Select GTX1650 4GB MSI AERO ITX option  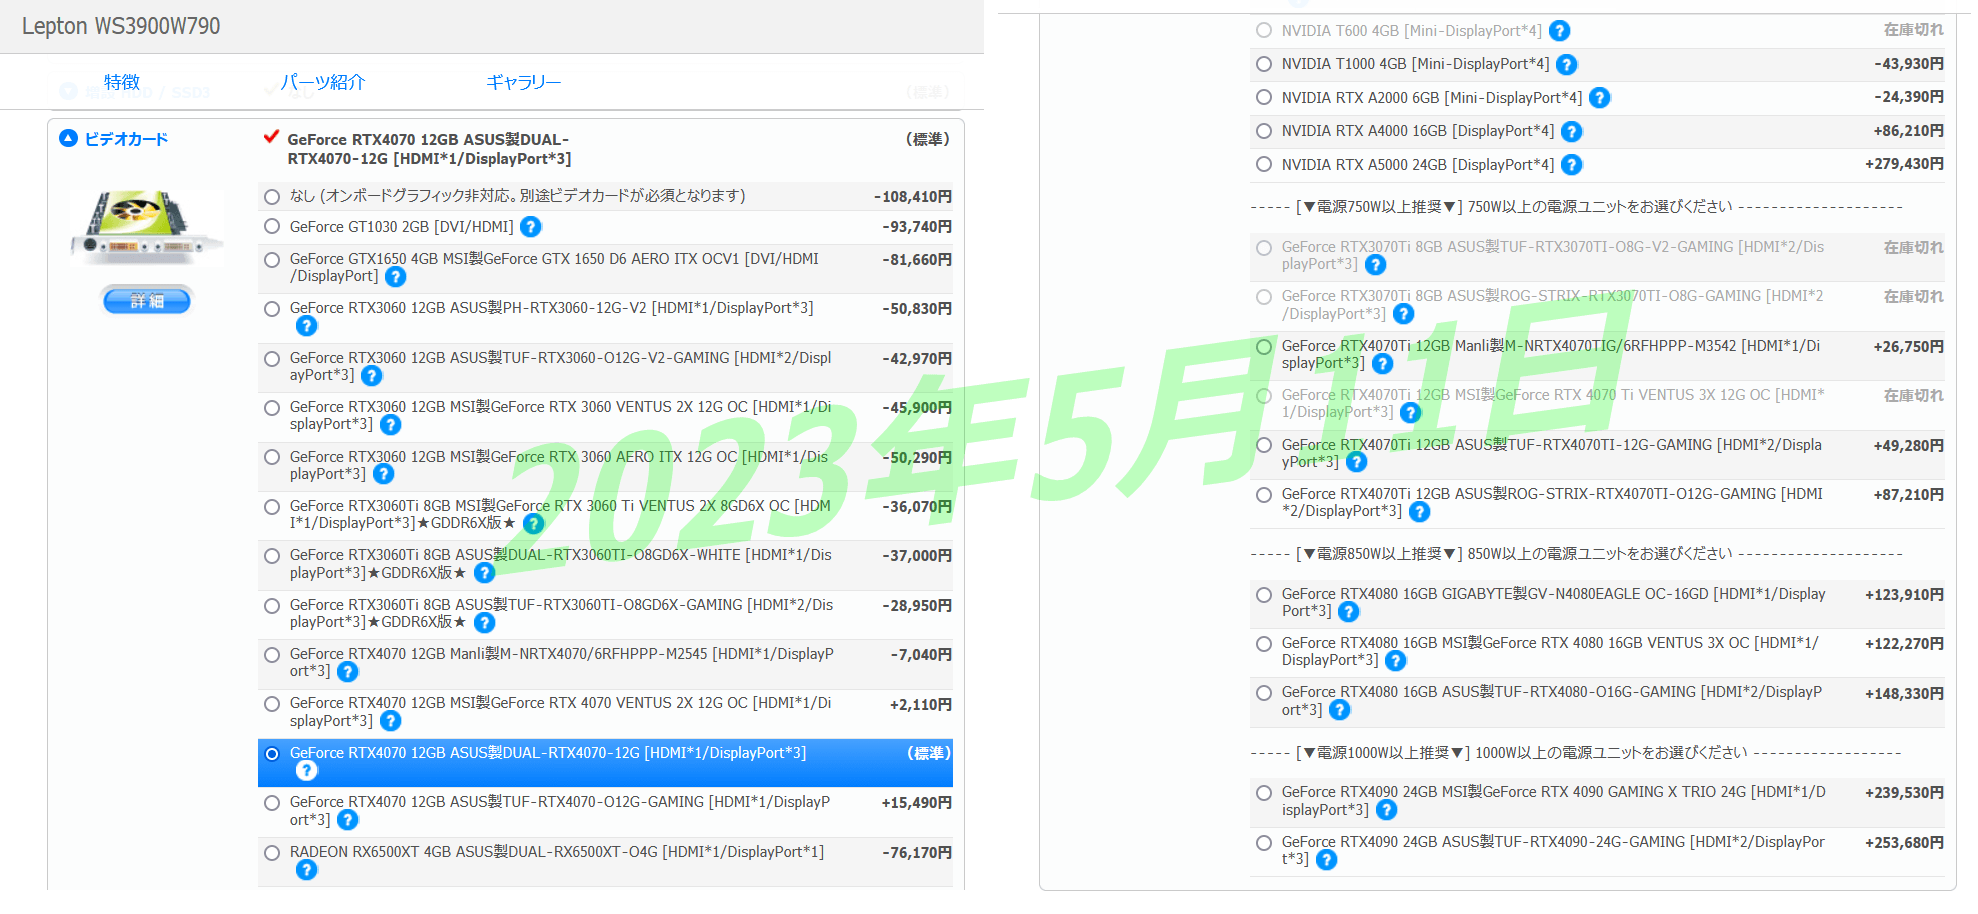272,260
